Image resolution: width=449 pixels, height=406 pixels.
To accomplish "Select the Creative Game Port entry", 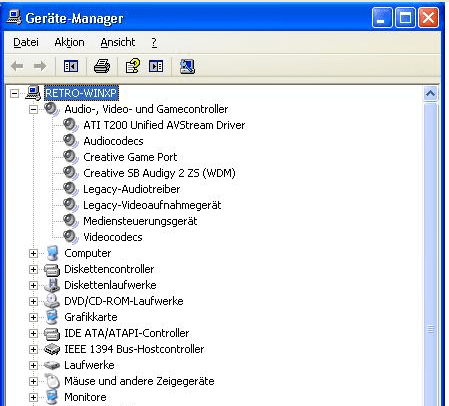I will tap(130, 157).
